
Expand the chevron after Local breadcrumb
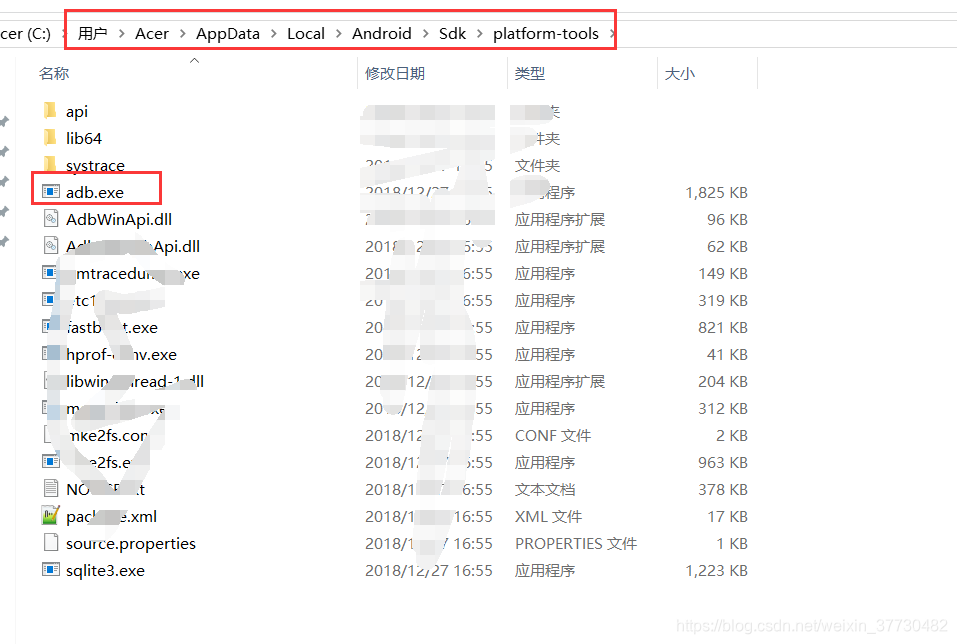coord(338,34)
